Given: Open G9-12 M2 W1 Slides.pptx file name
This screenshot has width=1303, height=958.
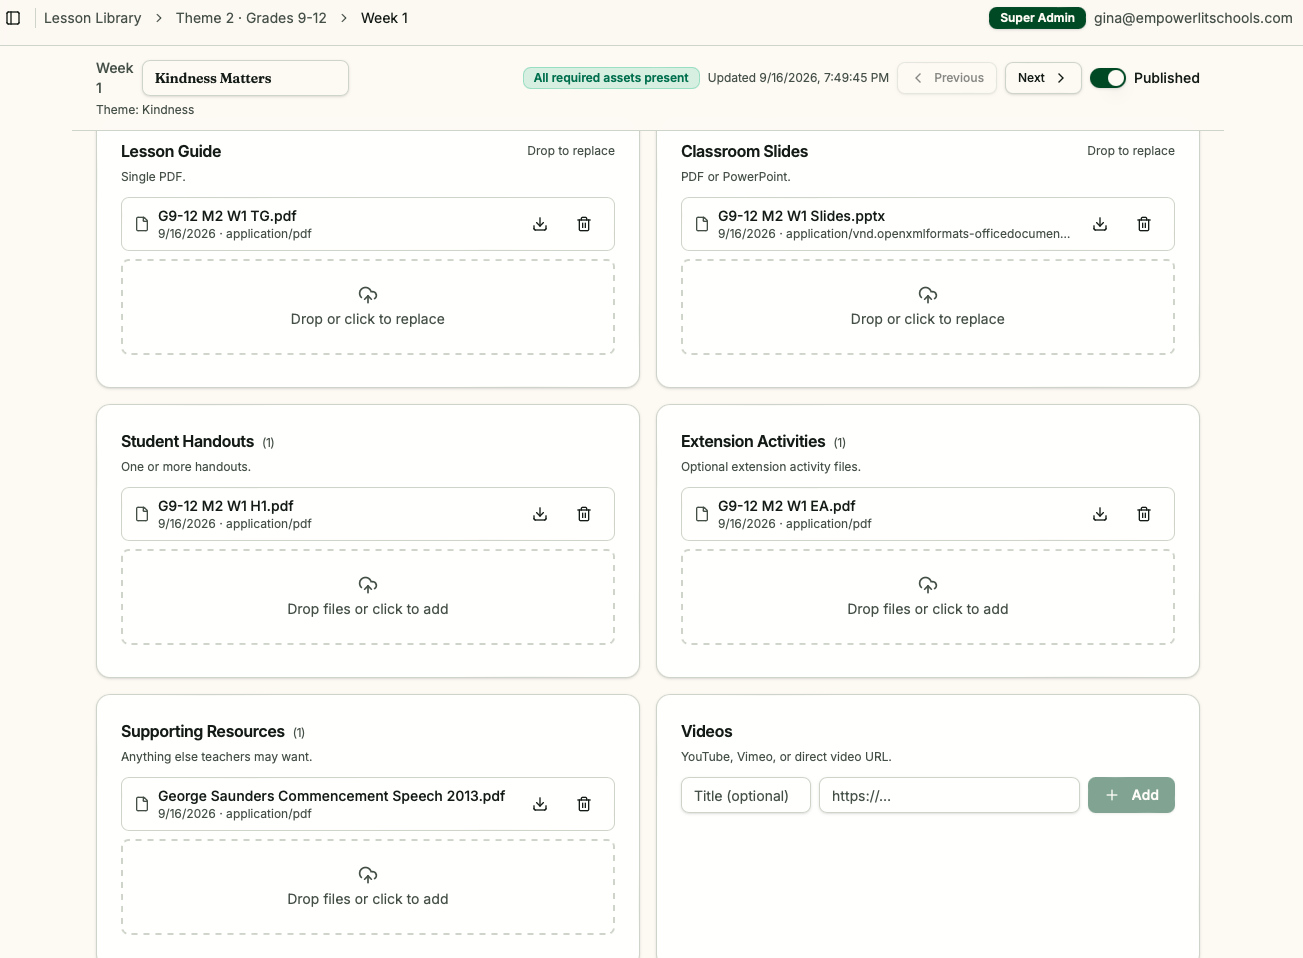Looking at the screenshot, I should point(801,216).
